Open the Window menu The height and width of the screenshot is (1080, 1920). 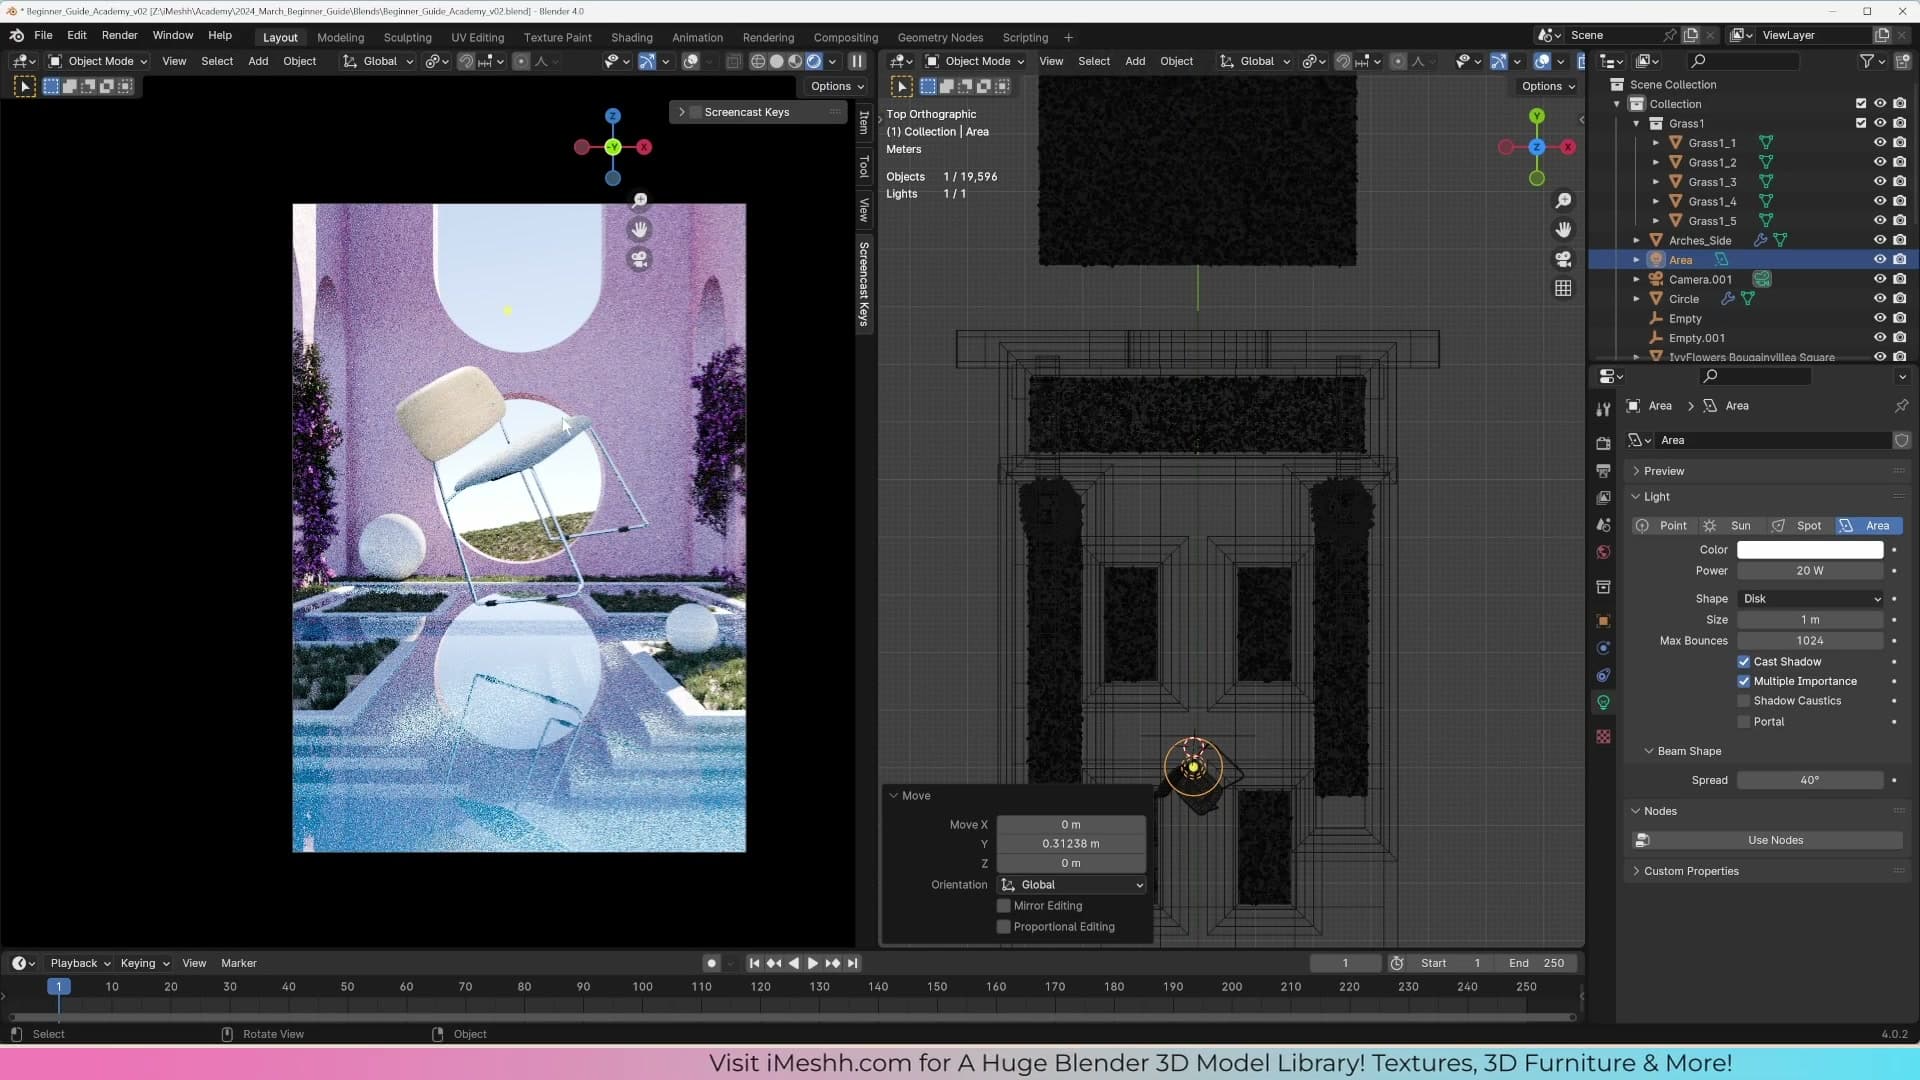coord(173,35)
